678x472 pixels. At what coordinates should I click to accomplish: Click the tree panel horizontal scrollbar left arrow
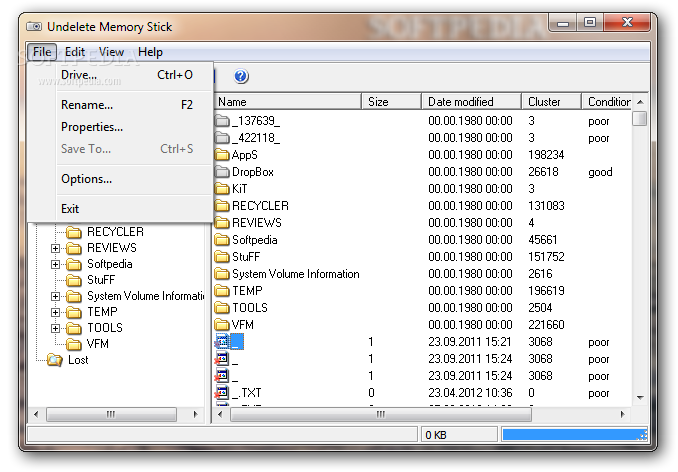coord(36,415)
